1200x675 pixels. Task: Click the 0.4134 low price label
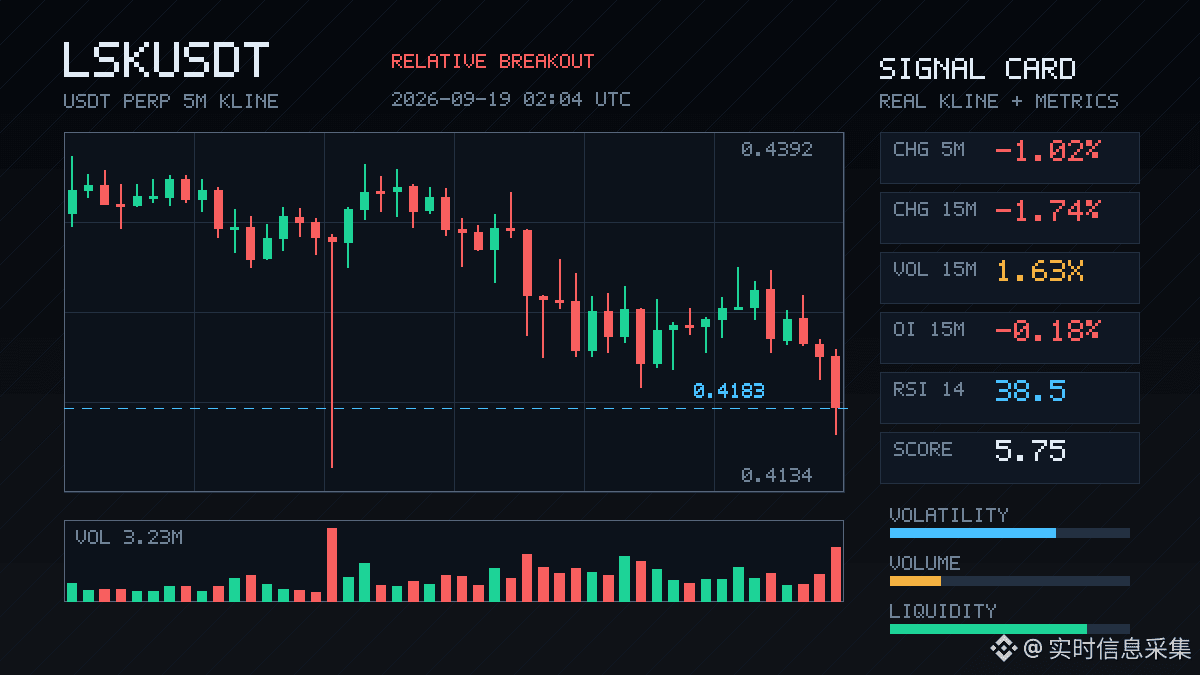(x=777, y=476)
